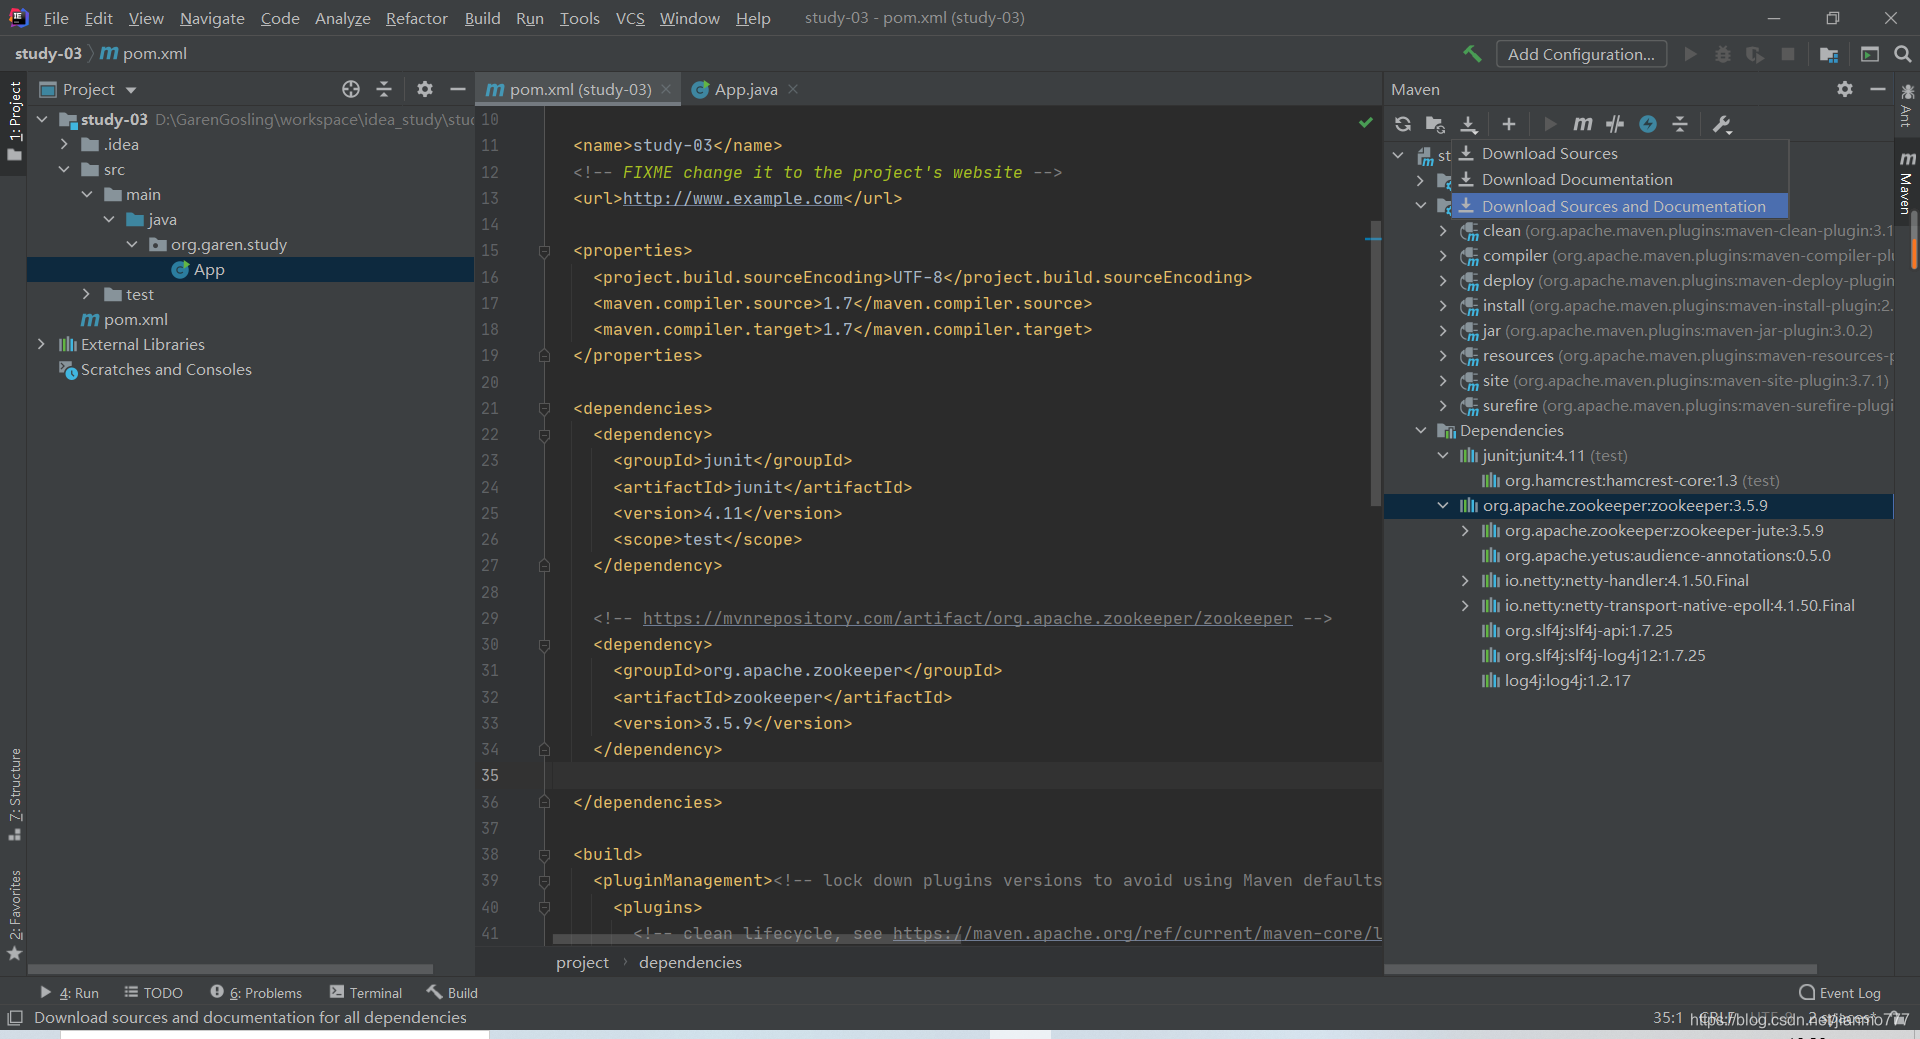The width and height of the screenshot is (1920, 1039).
Task: Fold the properties block at line 15
Action: pos(544,251)
